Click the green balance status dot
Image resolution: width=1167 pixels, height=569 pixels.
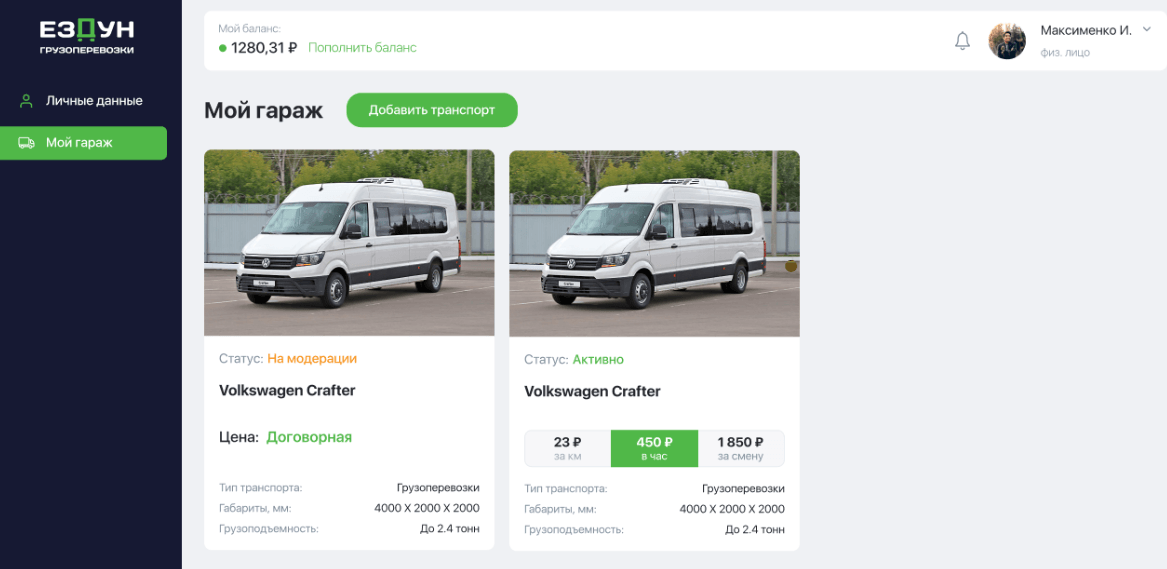[x=223, y=48]
